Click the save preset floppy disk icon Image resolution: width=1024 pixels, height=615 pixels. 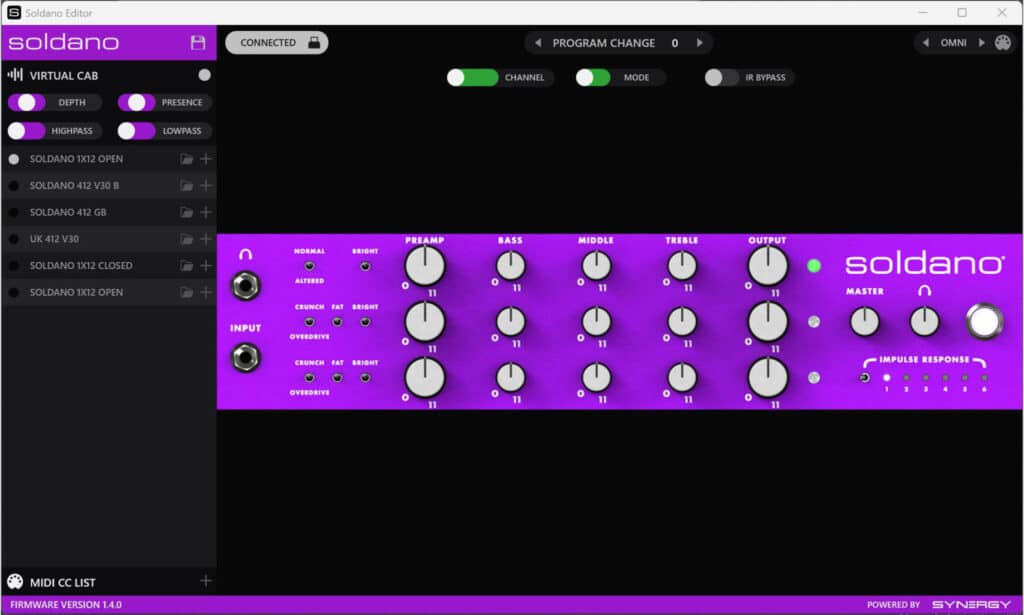pyautogui.click(x=198, y=42)
